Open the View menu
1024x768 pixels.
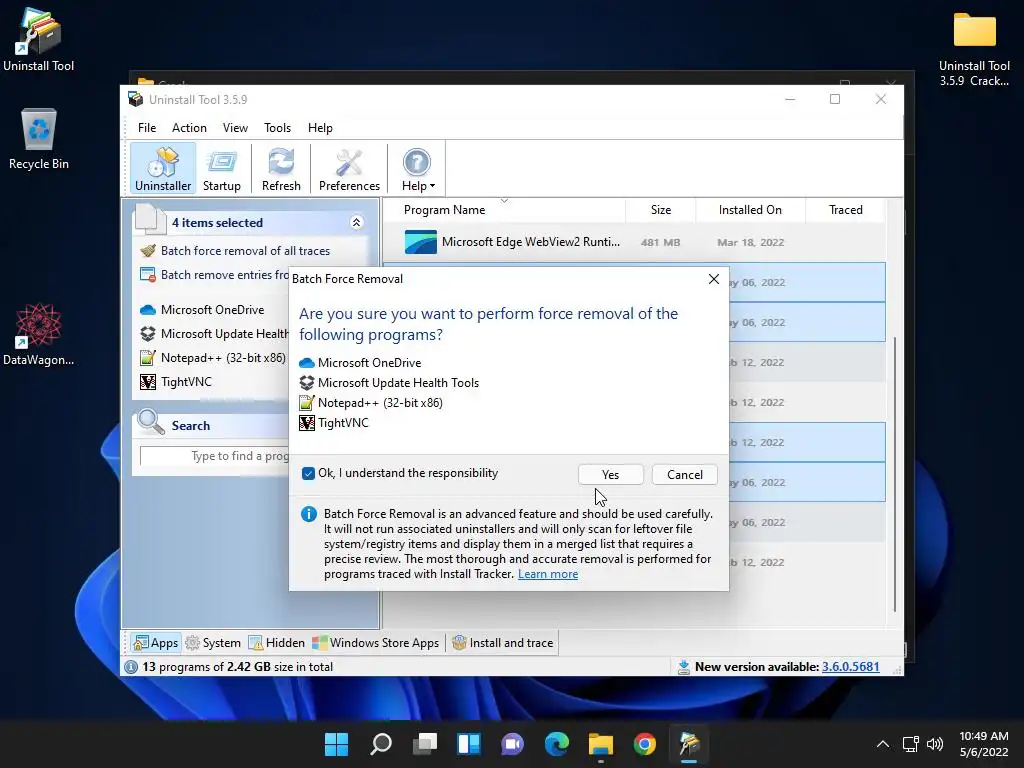click(235, 128)
